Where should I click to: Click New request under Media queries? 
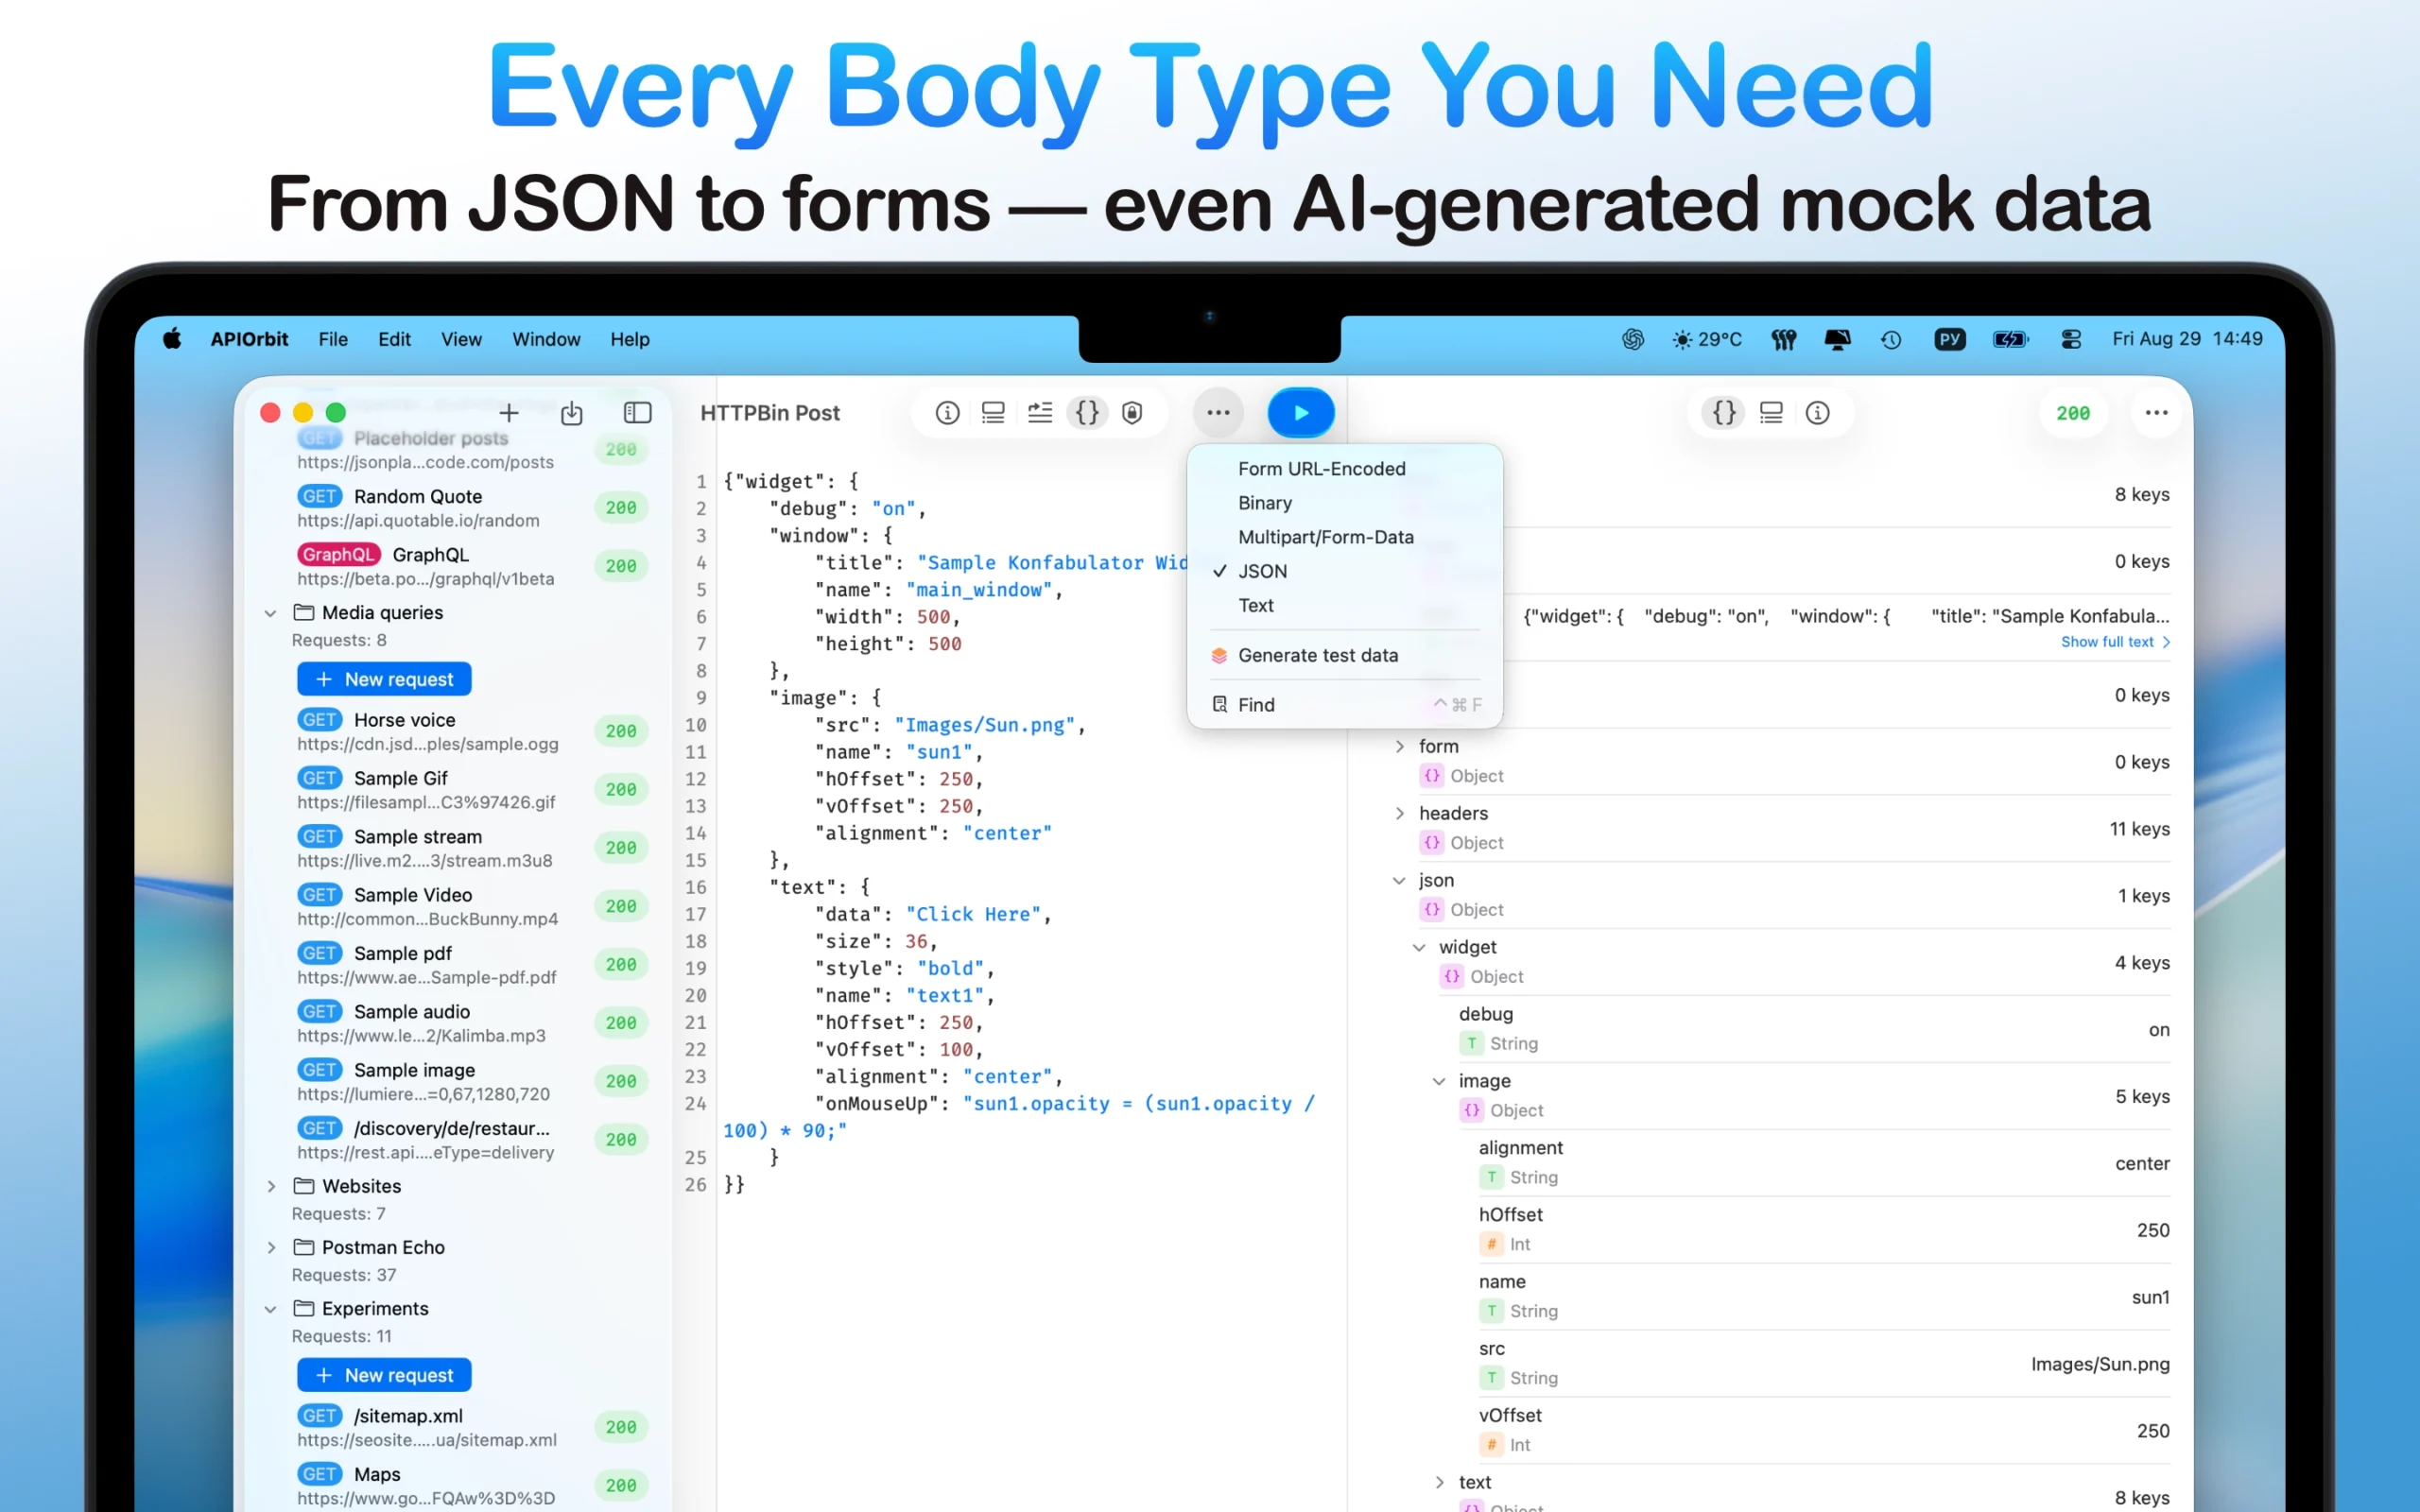click(x=384, y=679)
